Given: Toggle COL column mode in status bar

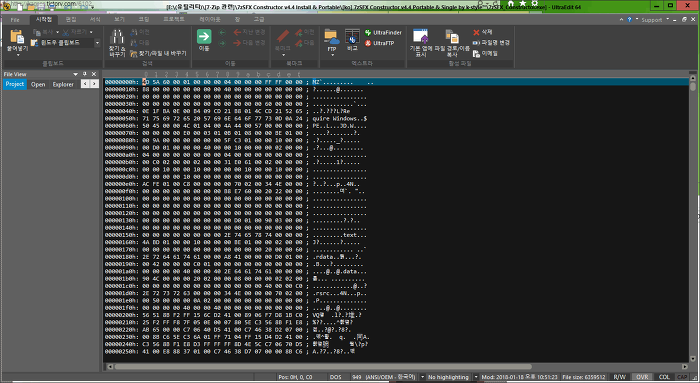Looking at the screenshot, I should click(664, 377).
